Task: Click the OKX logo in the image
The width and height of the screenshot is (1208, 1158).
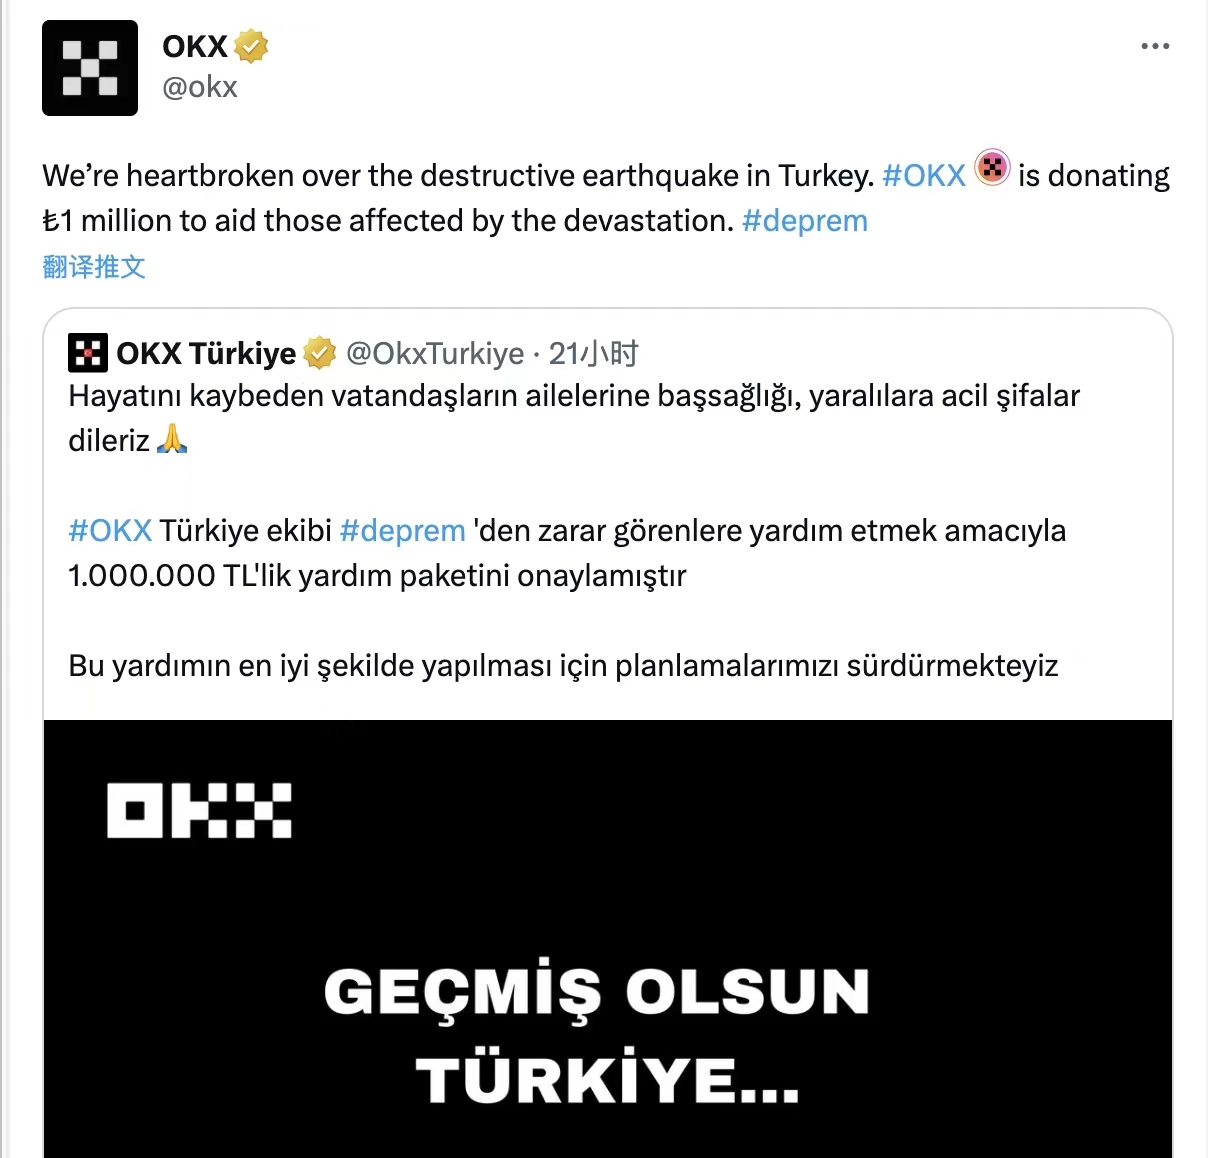Action: pyautogui.click(x=199, y=810)
